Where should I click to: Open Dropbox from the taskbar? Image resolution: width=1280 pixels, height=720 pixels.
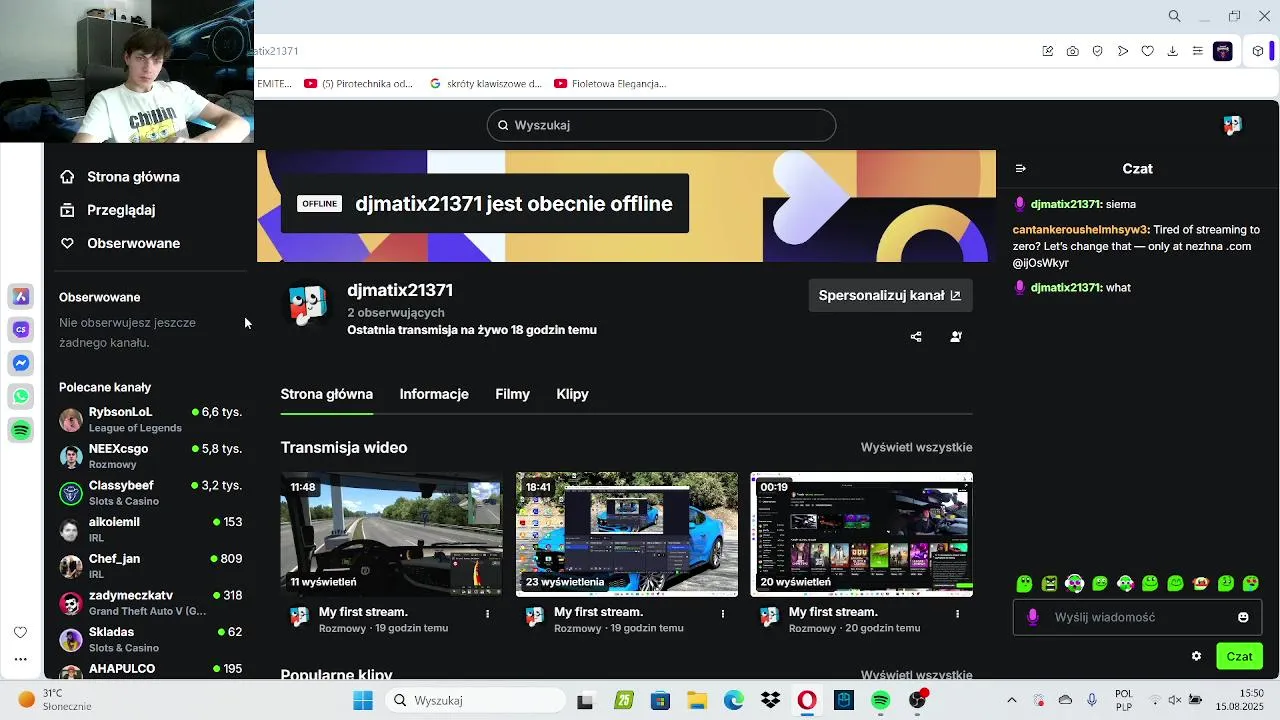point(770,701)
